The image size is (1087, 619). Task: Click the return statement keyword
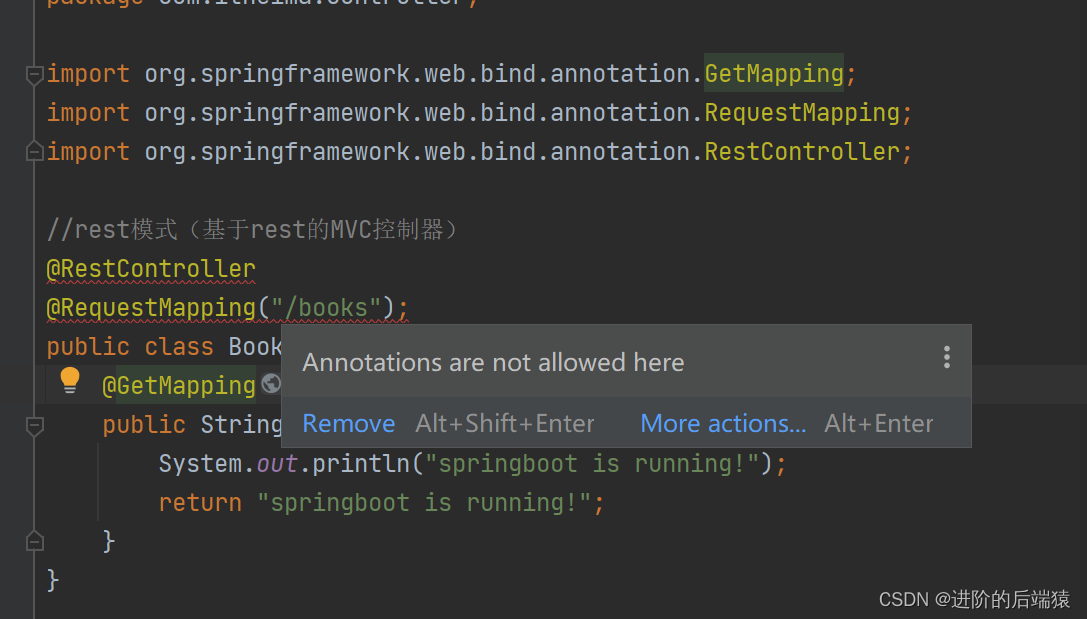click(200, 503)
